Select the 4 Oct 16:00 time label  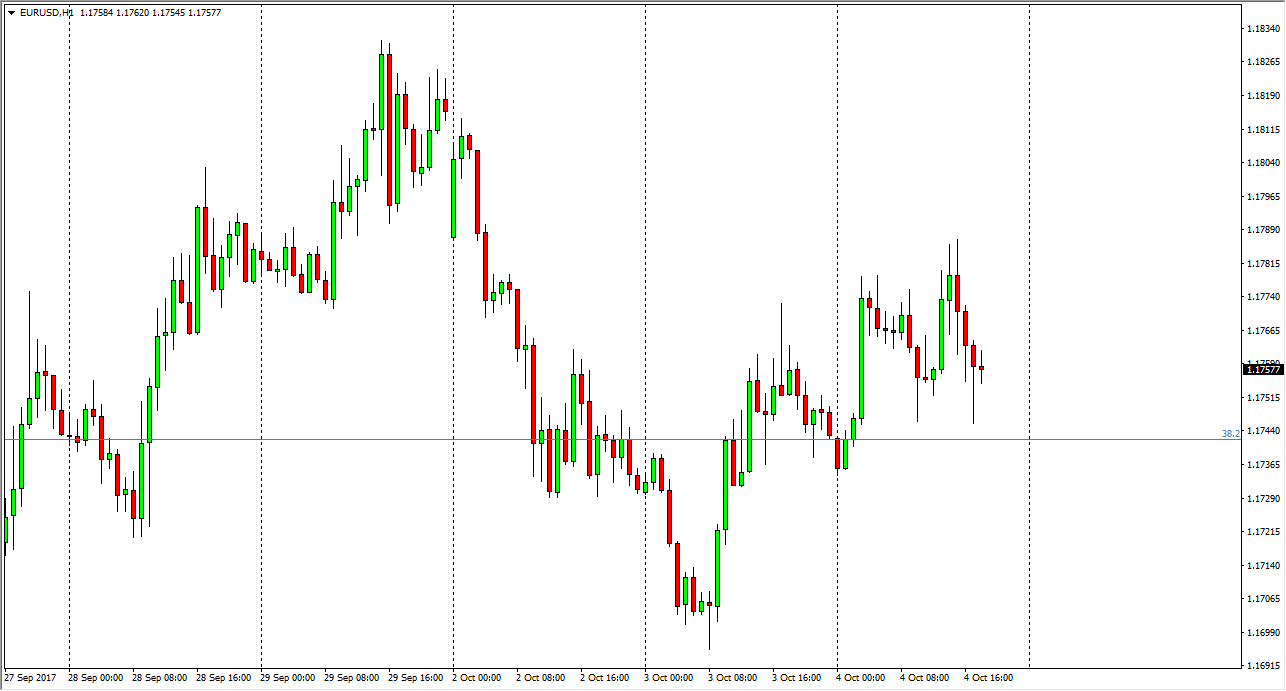989,678
